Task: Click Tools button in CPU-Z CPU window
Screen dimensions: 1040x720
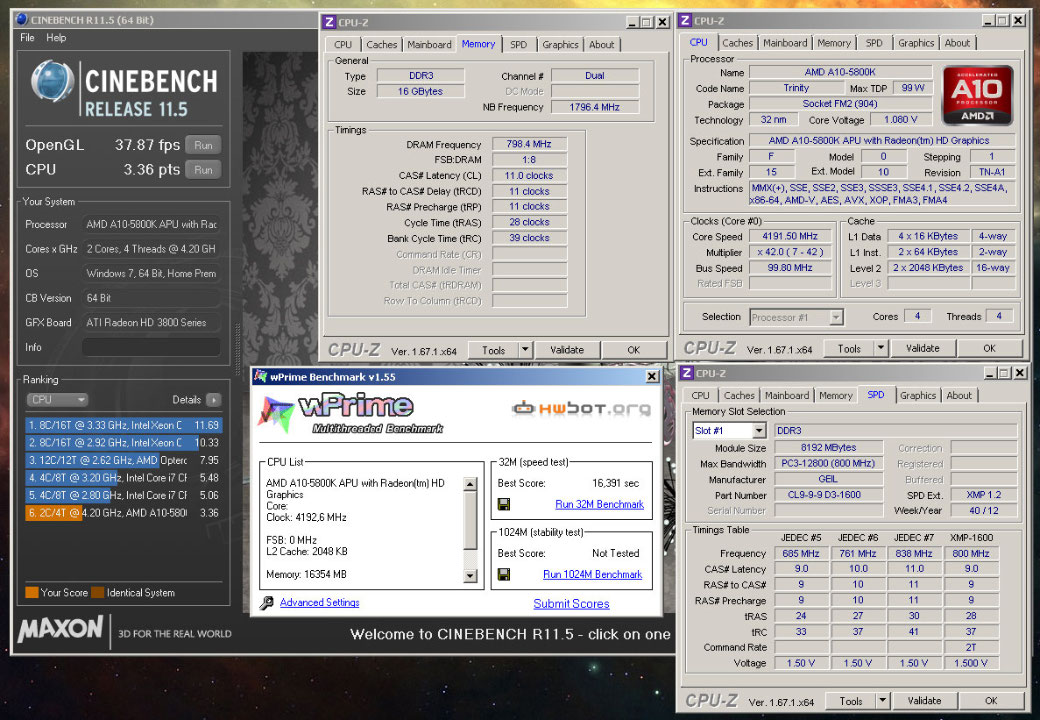Action: pyautogui.click(x=849, y=348)
